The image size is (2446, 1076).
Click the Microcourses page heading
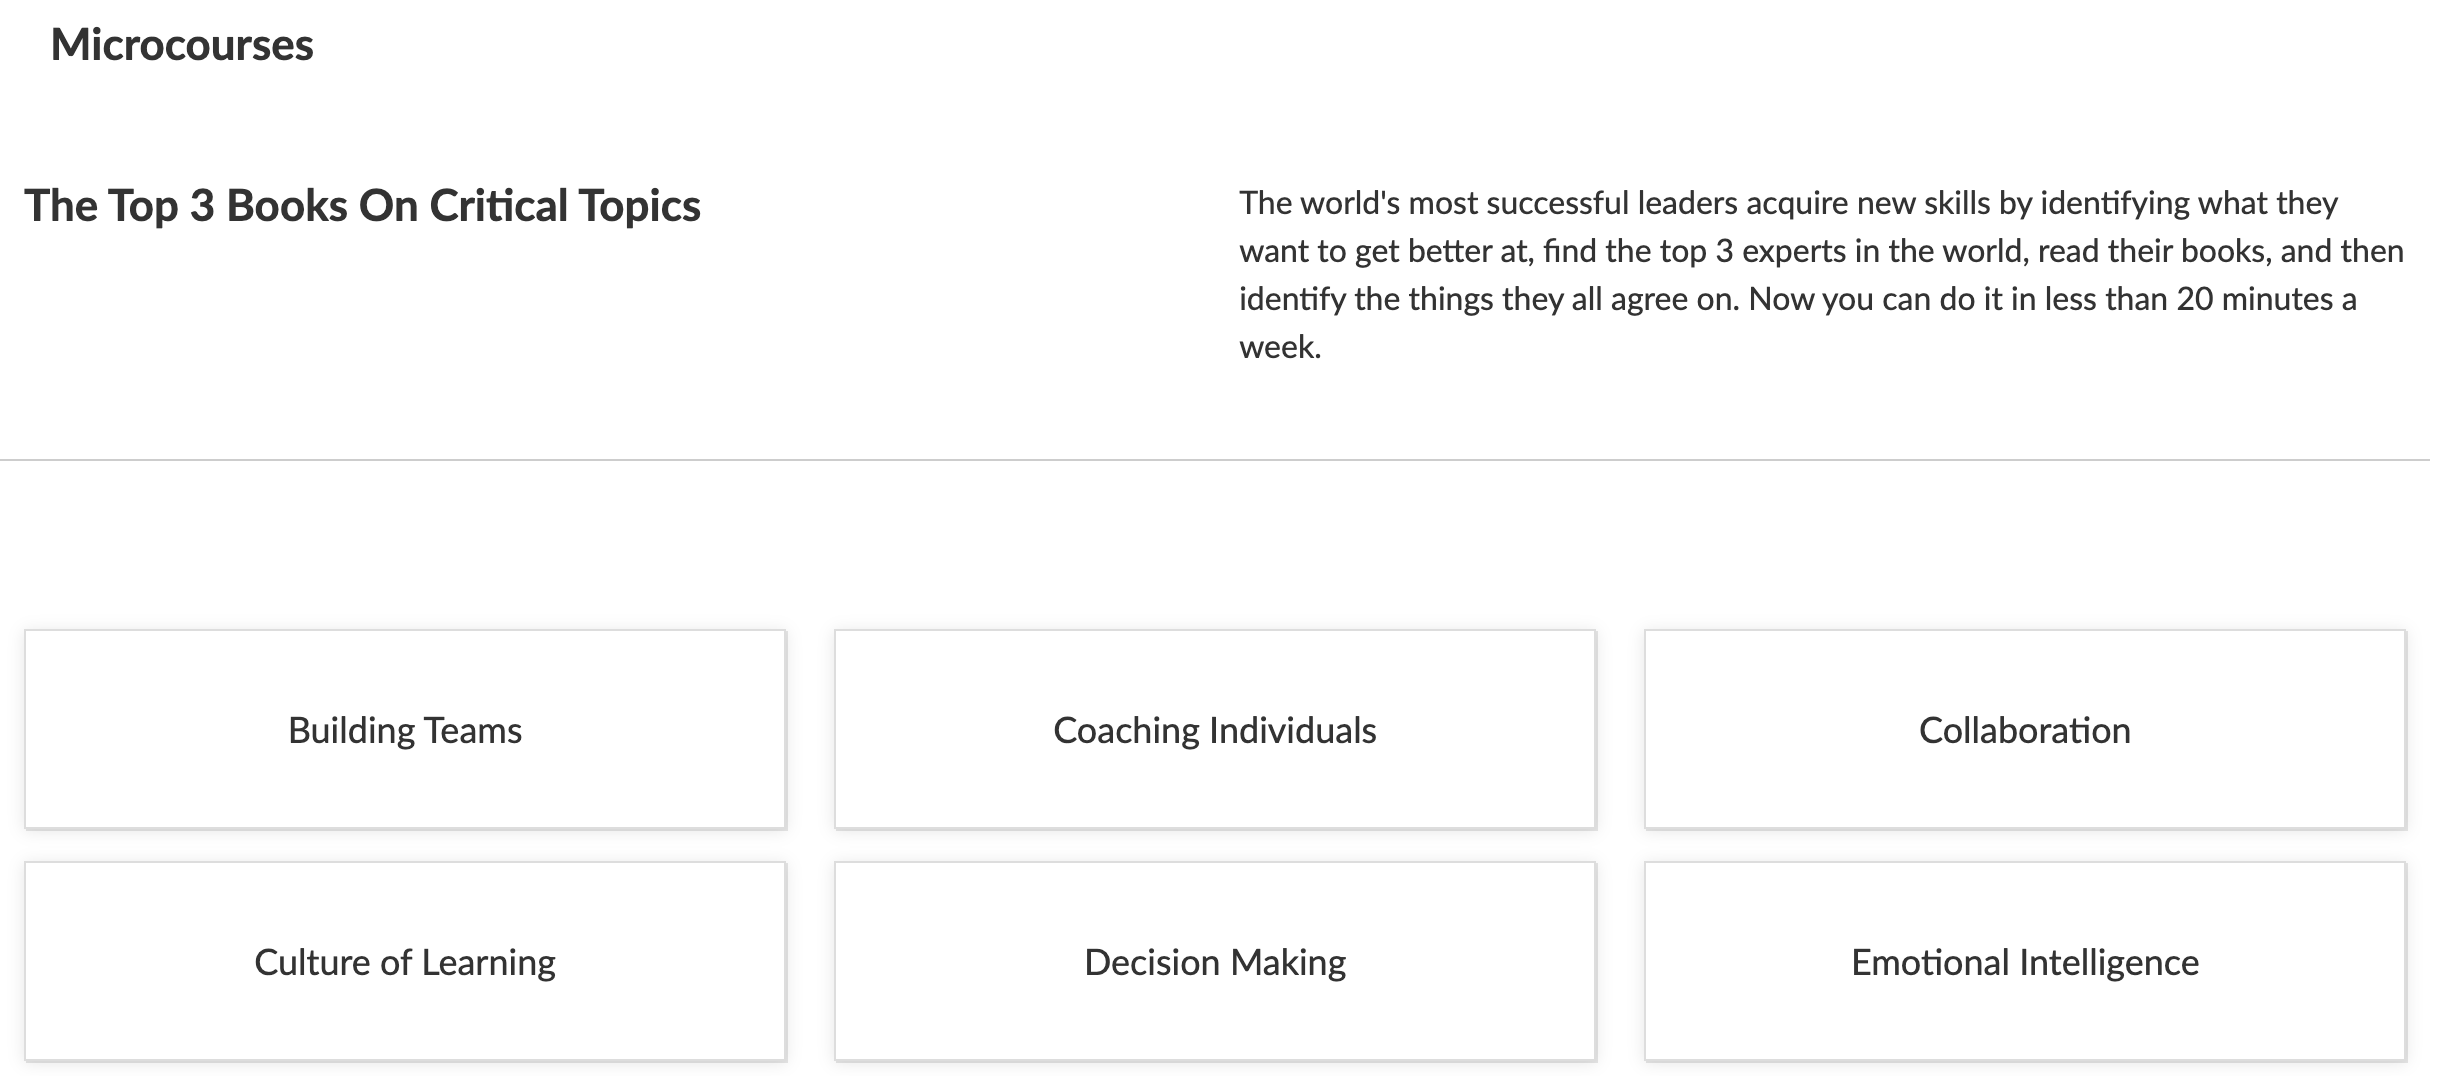pos(182,45)
